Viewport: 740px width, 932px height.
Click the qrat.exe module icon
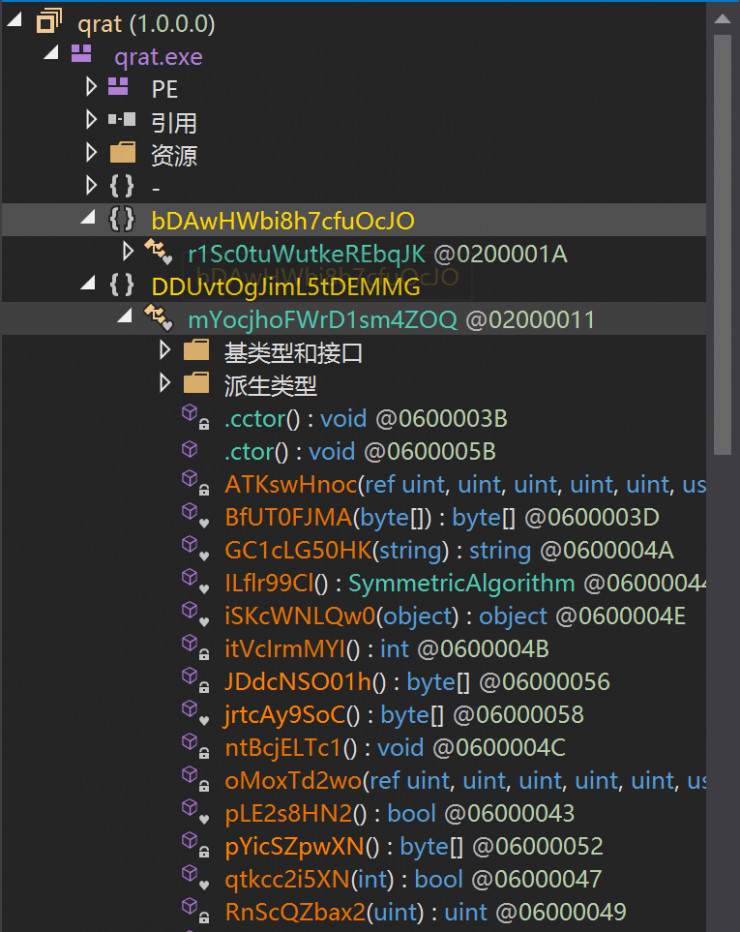[82, 55]
